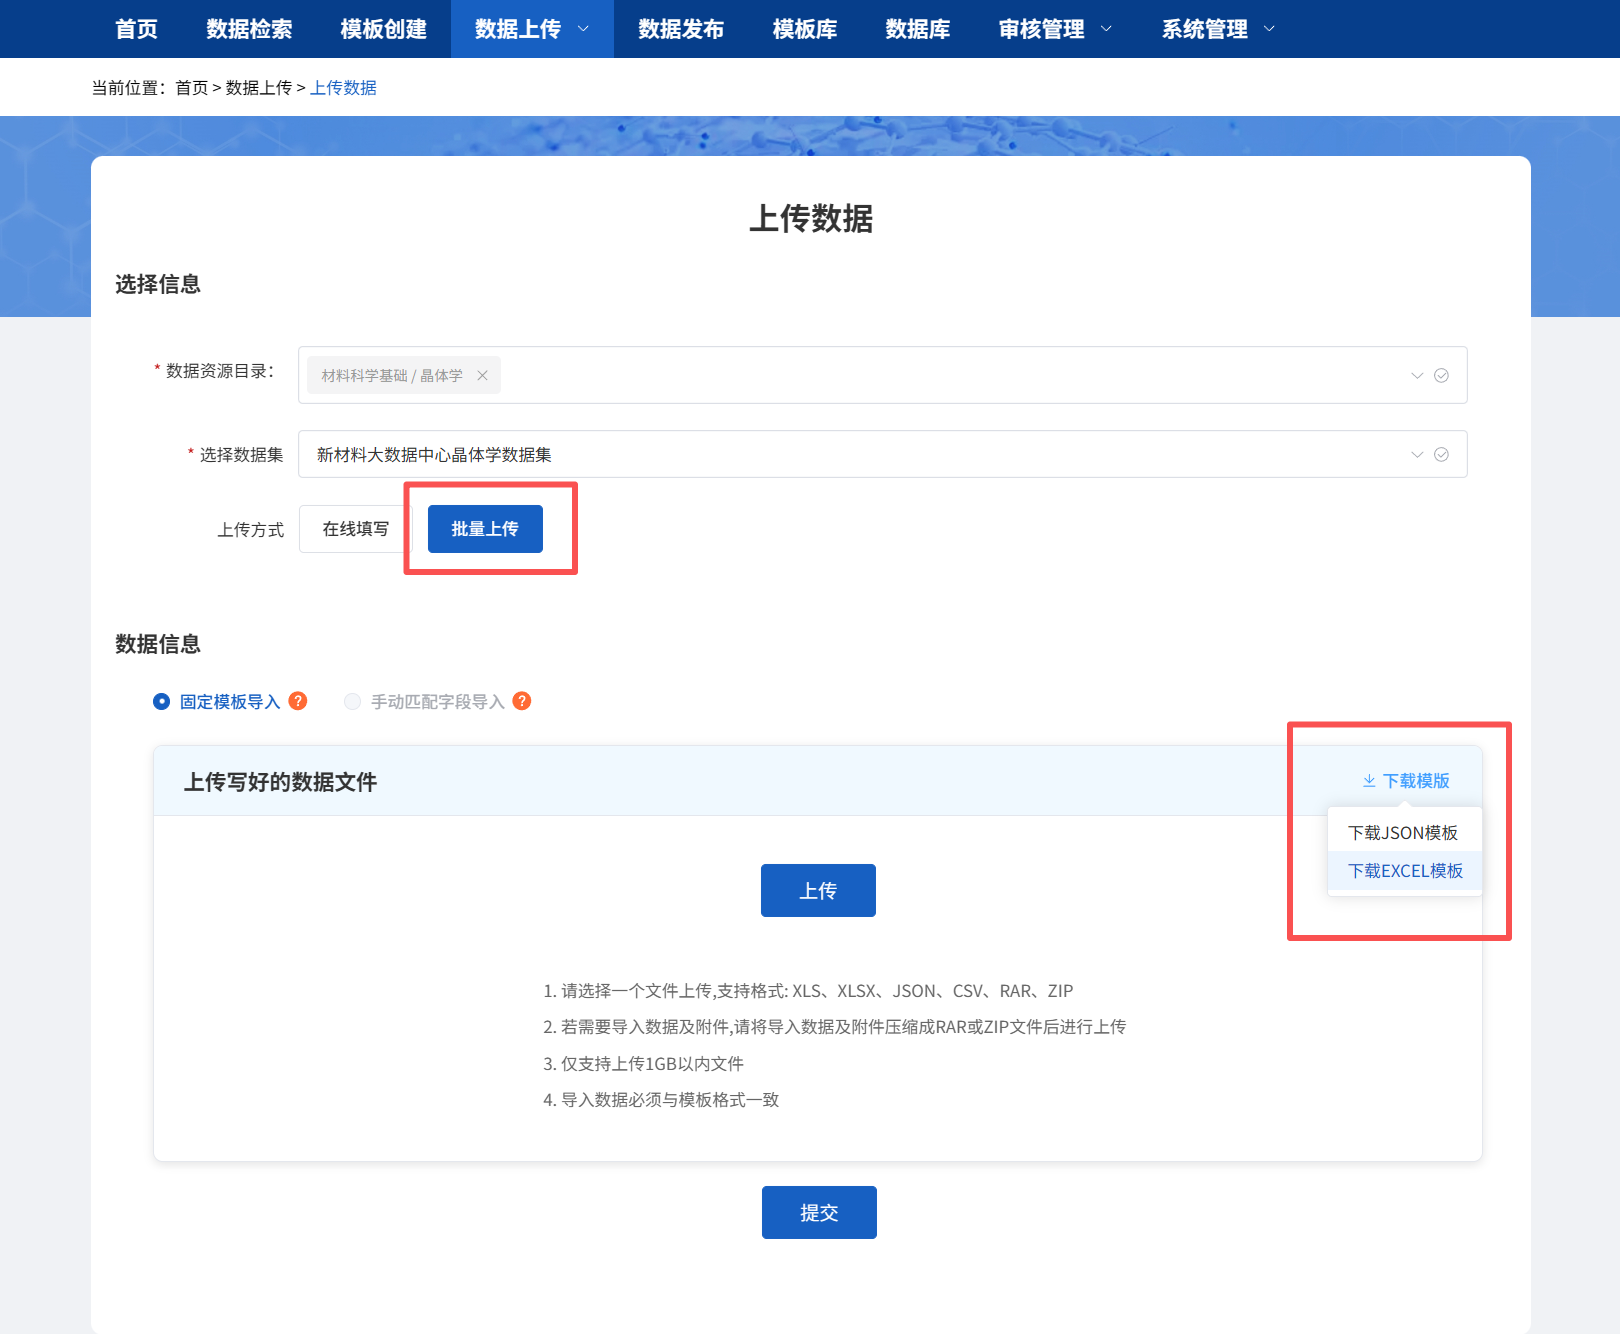
Task: Choose 下载JSON模板 from the template menu
Action: click(1404, 831)
